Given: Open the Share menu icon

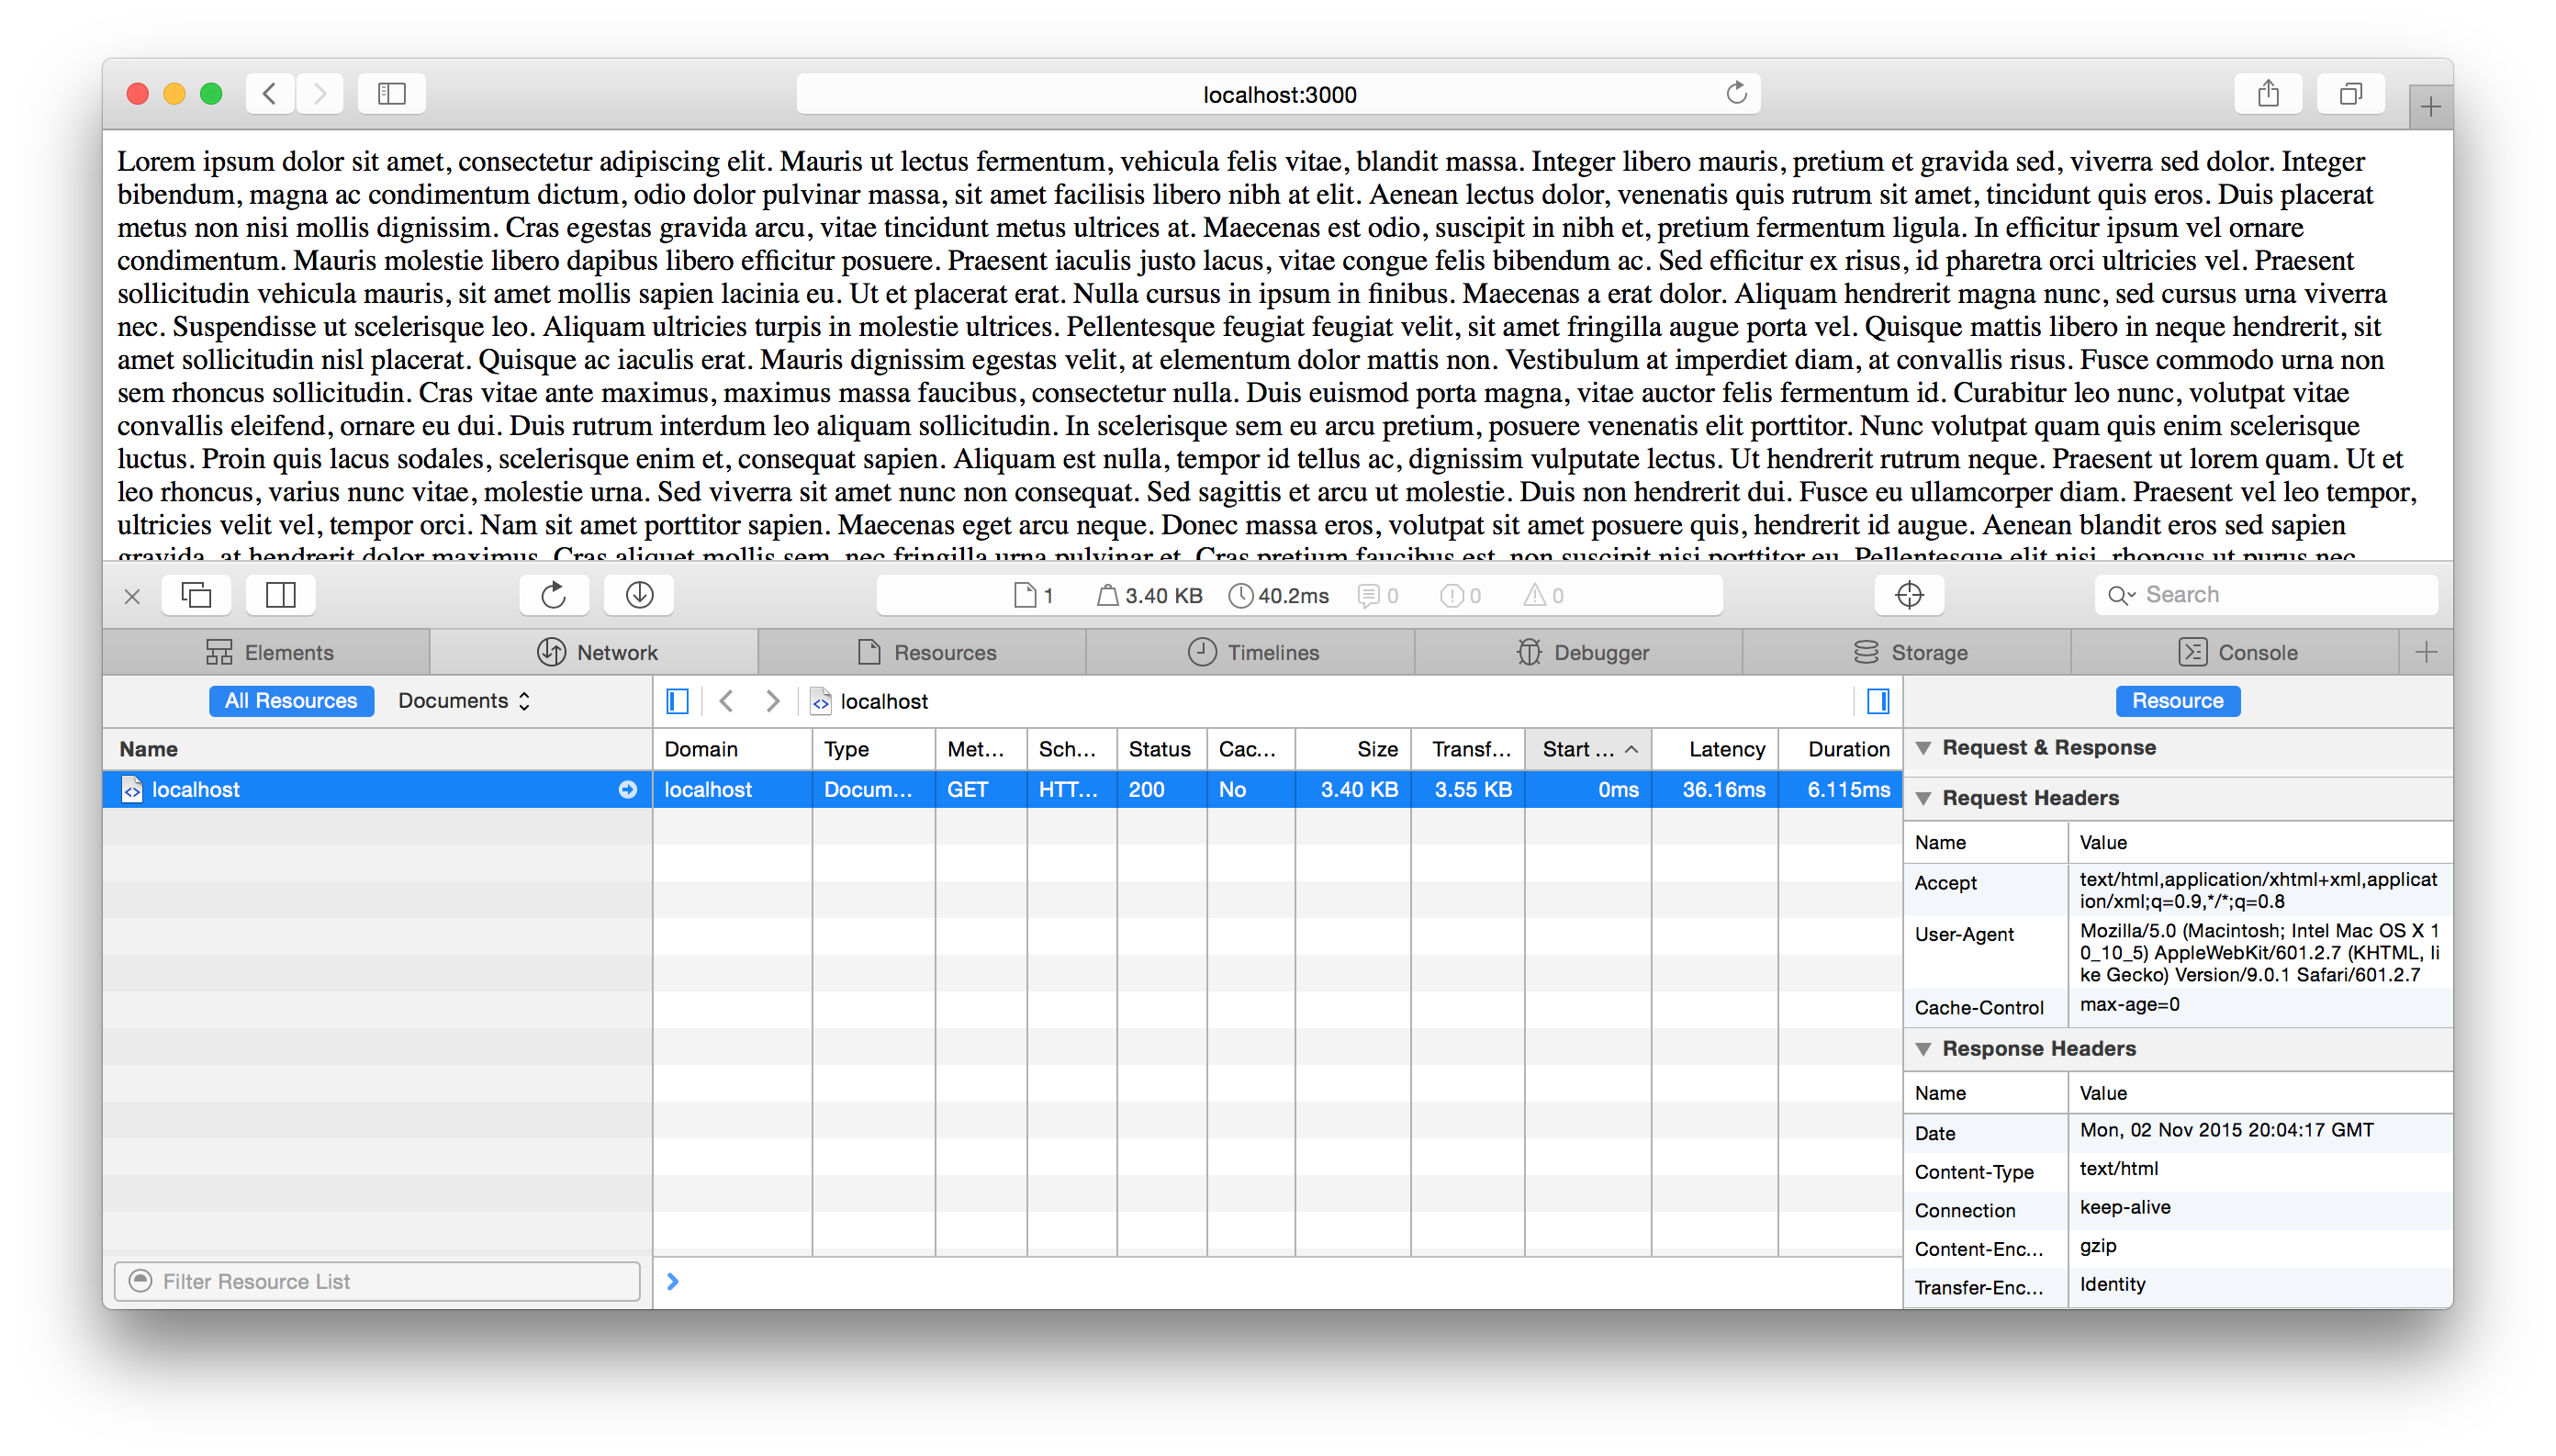Looking at the screenshot, I should tap(2268, 94).
